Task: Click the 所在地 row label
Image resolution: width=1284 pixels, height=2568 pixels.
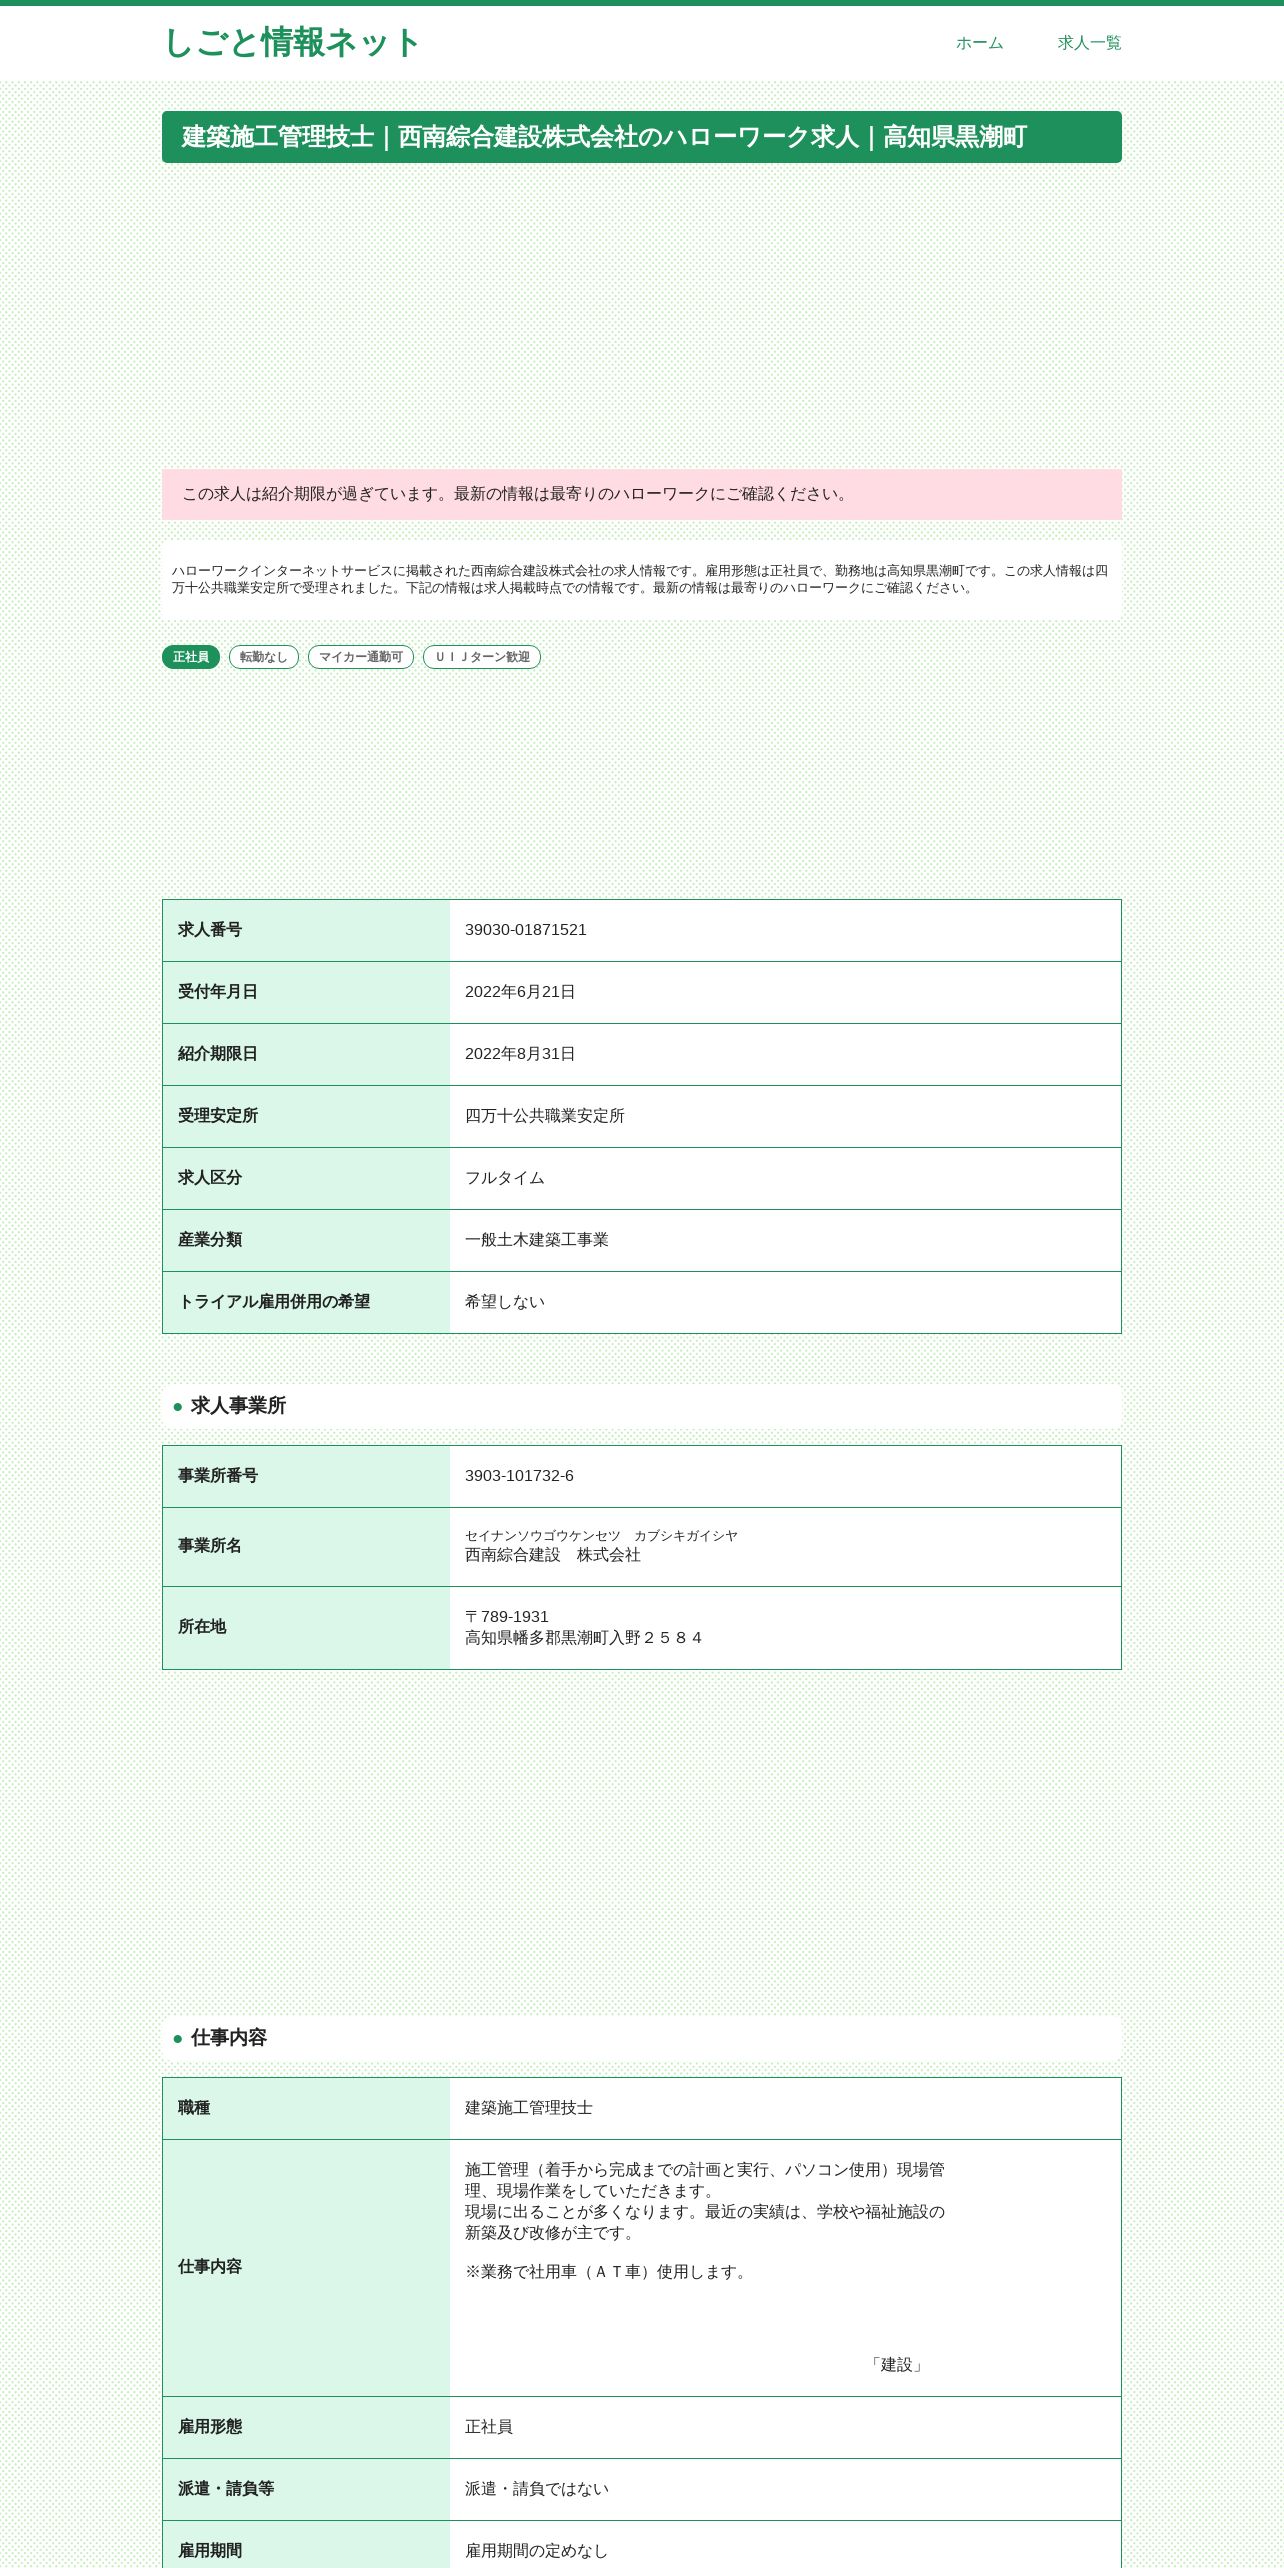Action: 202,1627
